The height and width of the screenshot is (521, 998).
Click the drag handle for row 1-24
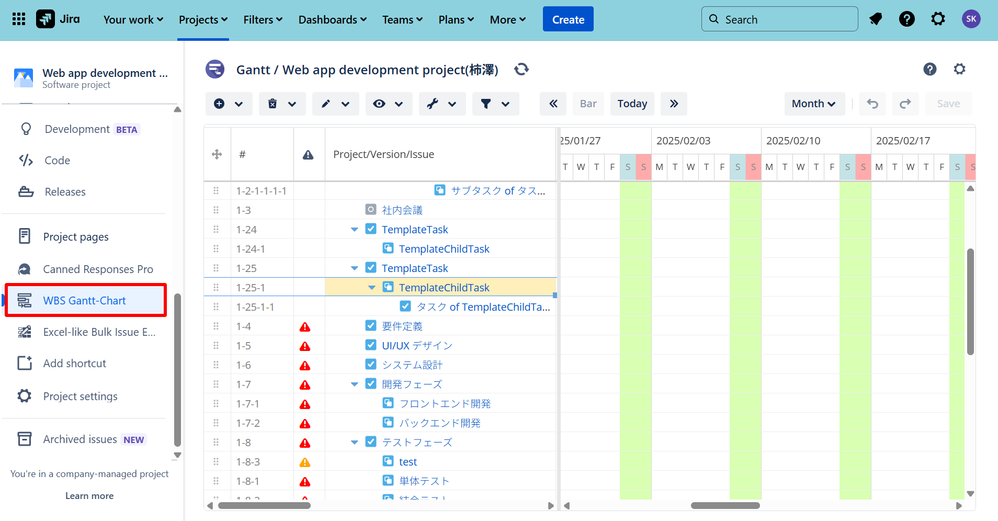pos(216,230)
